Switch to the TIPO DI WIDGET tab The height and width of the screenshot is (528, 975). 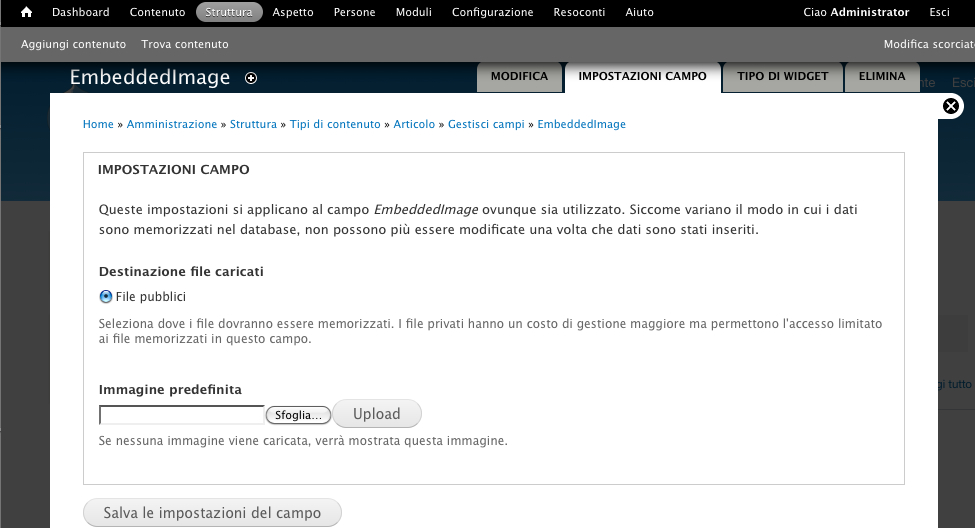point(783,76)
